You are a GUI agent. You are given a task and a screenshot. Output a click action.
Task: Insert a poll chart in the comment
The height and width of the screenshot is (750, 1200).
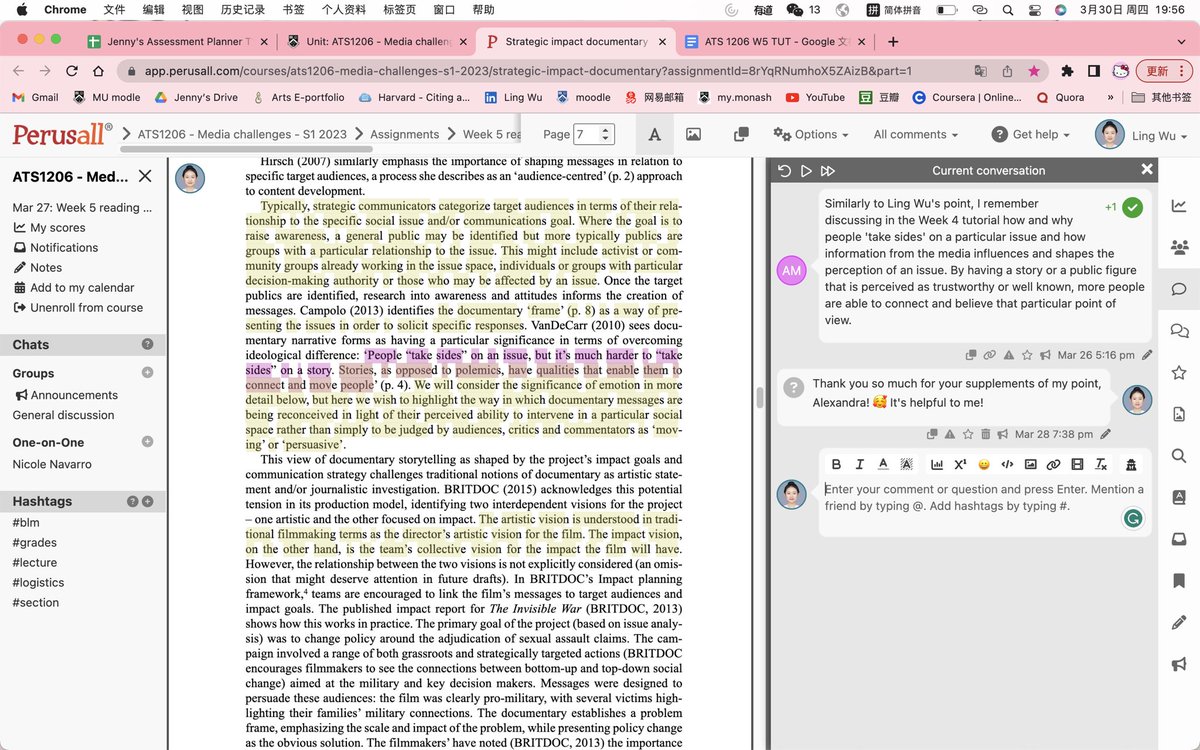pos(937,464)
